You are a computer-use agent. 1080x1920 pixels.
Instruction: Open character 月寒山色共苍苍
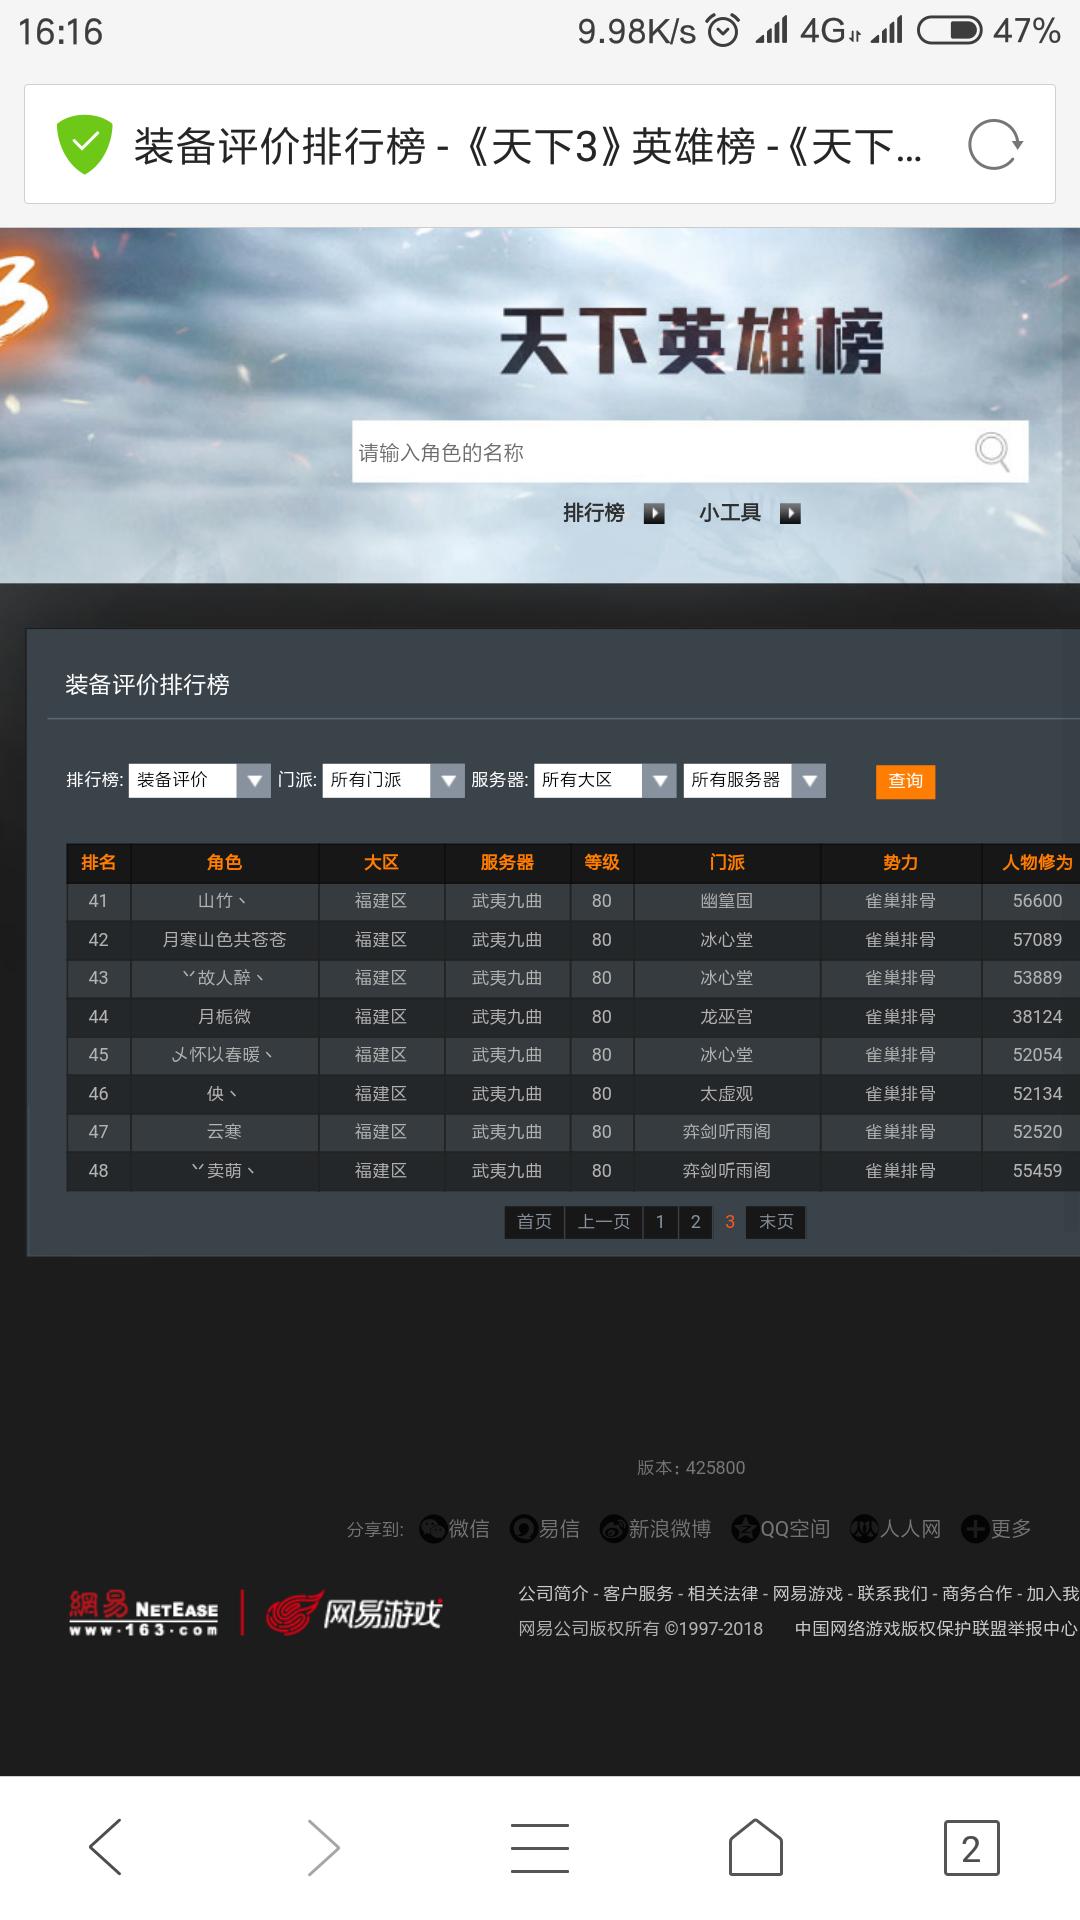[x=224, y=940]
